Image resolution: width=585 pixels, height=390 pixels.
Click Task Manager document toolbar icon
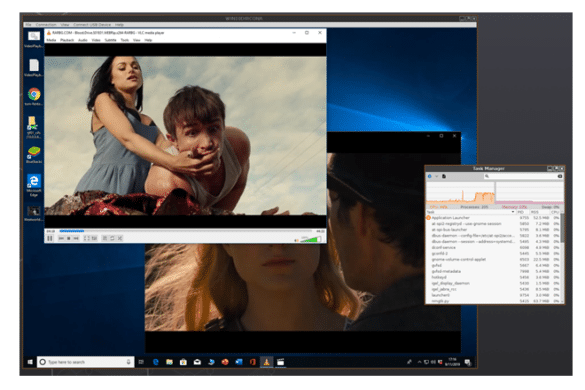click(x=444, y=176)
